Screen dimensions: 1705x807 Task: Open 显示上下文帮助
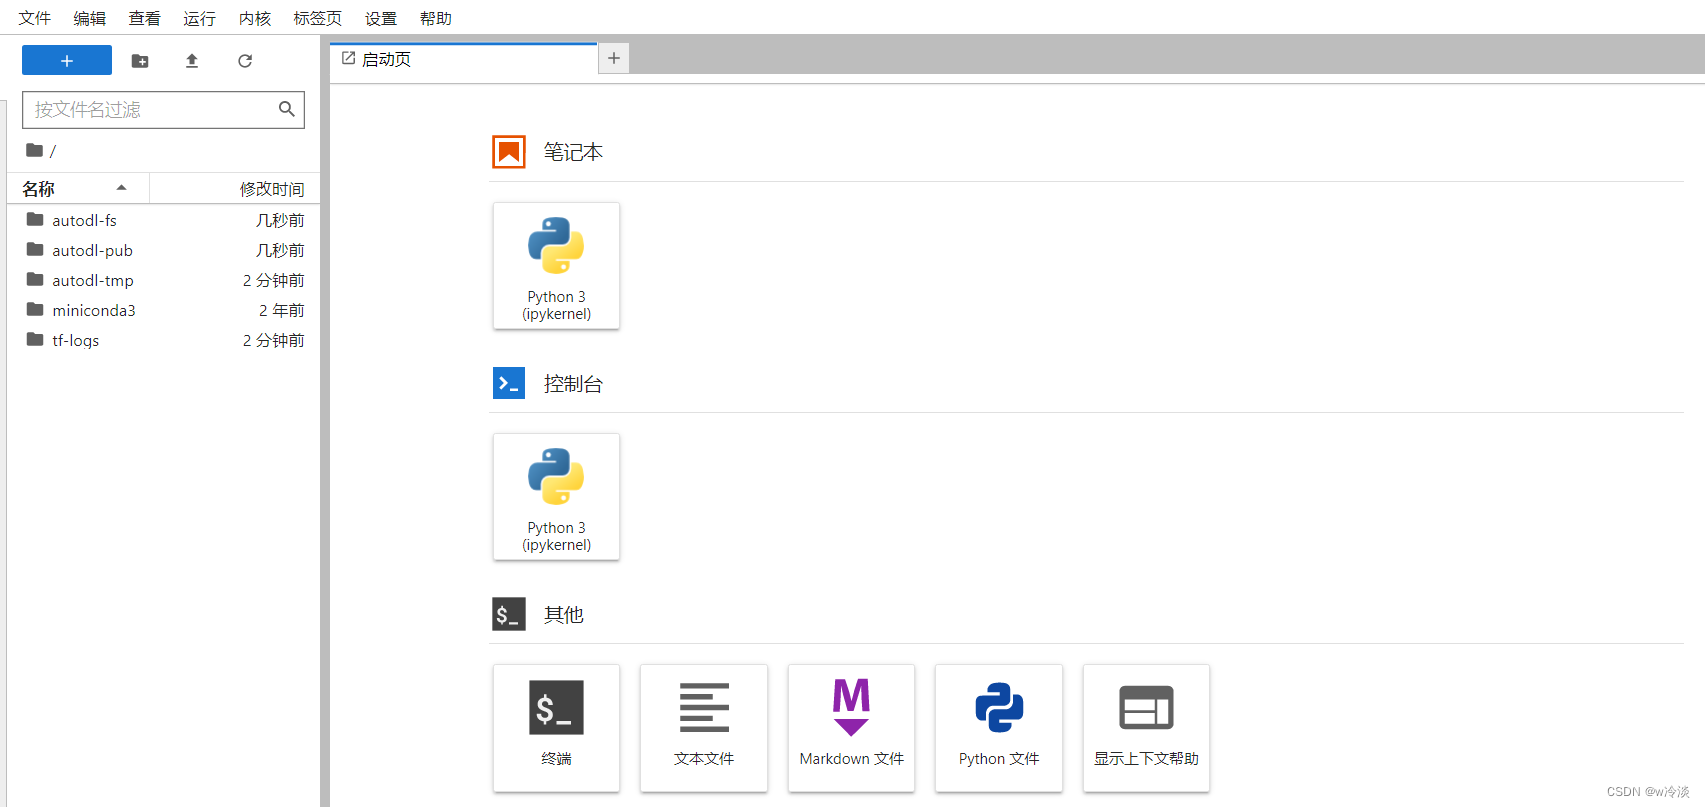click(1146, 728)
